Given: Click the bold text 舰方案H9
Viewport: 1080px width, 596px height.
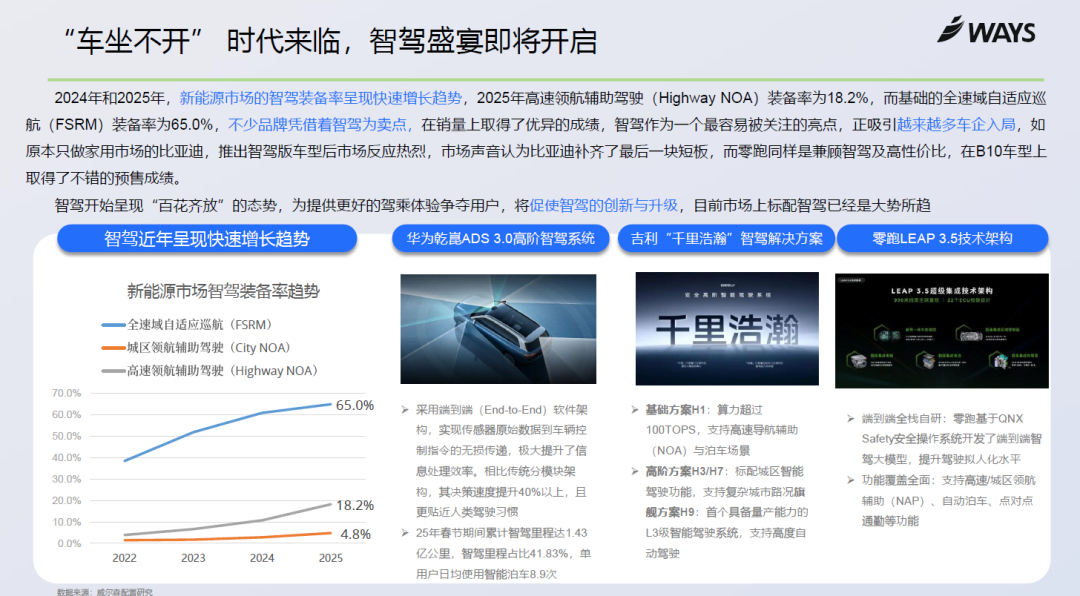Looking at the screenshot, I should 670,512.
